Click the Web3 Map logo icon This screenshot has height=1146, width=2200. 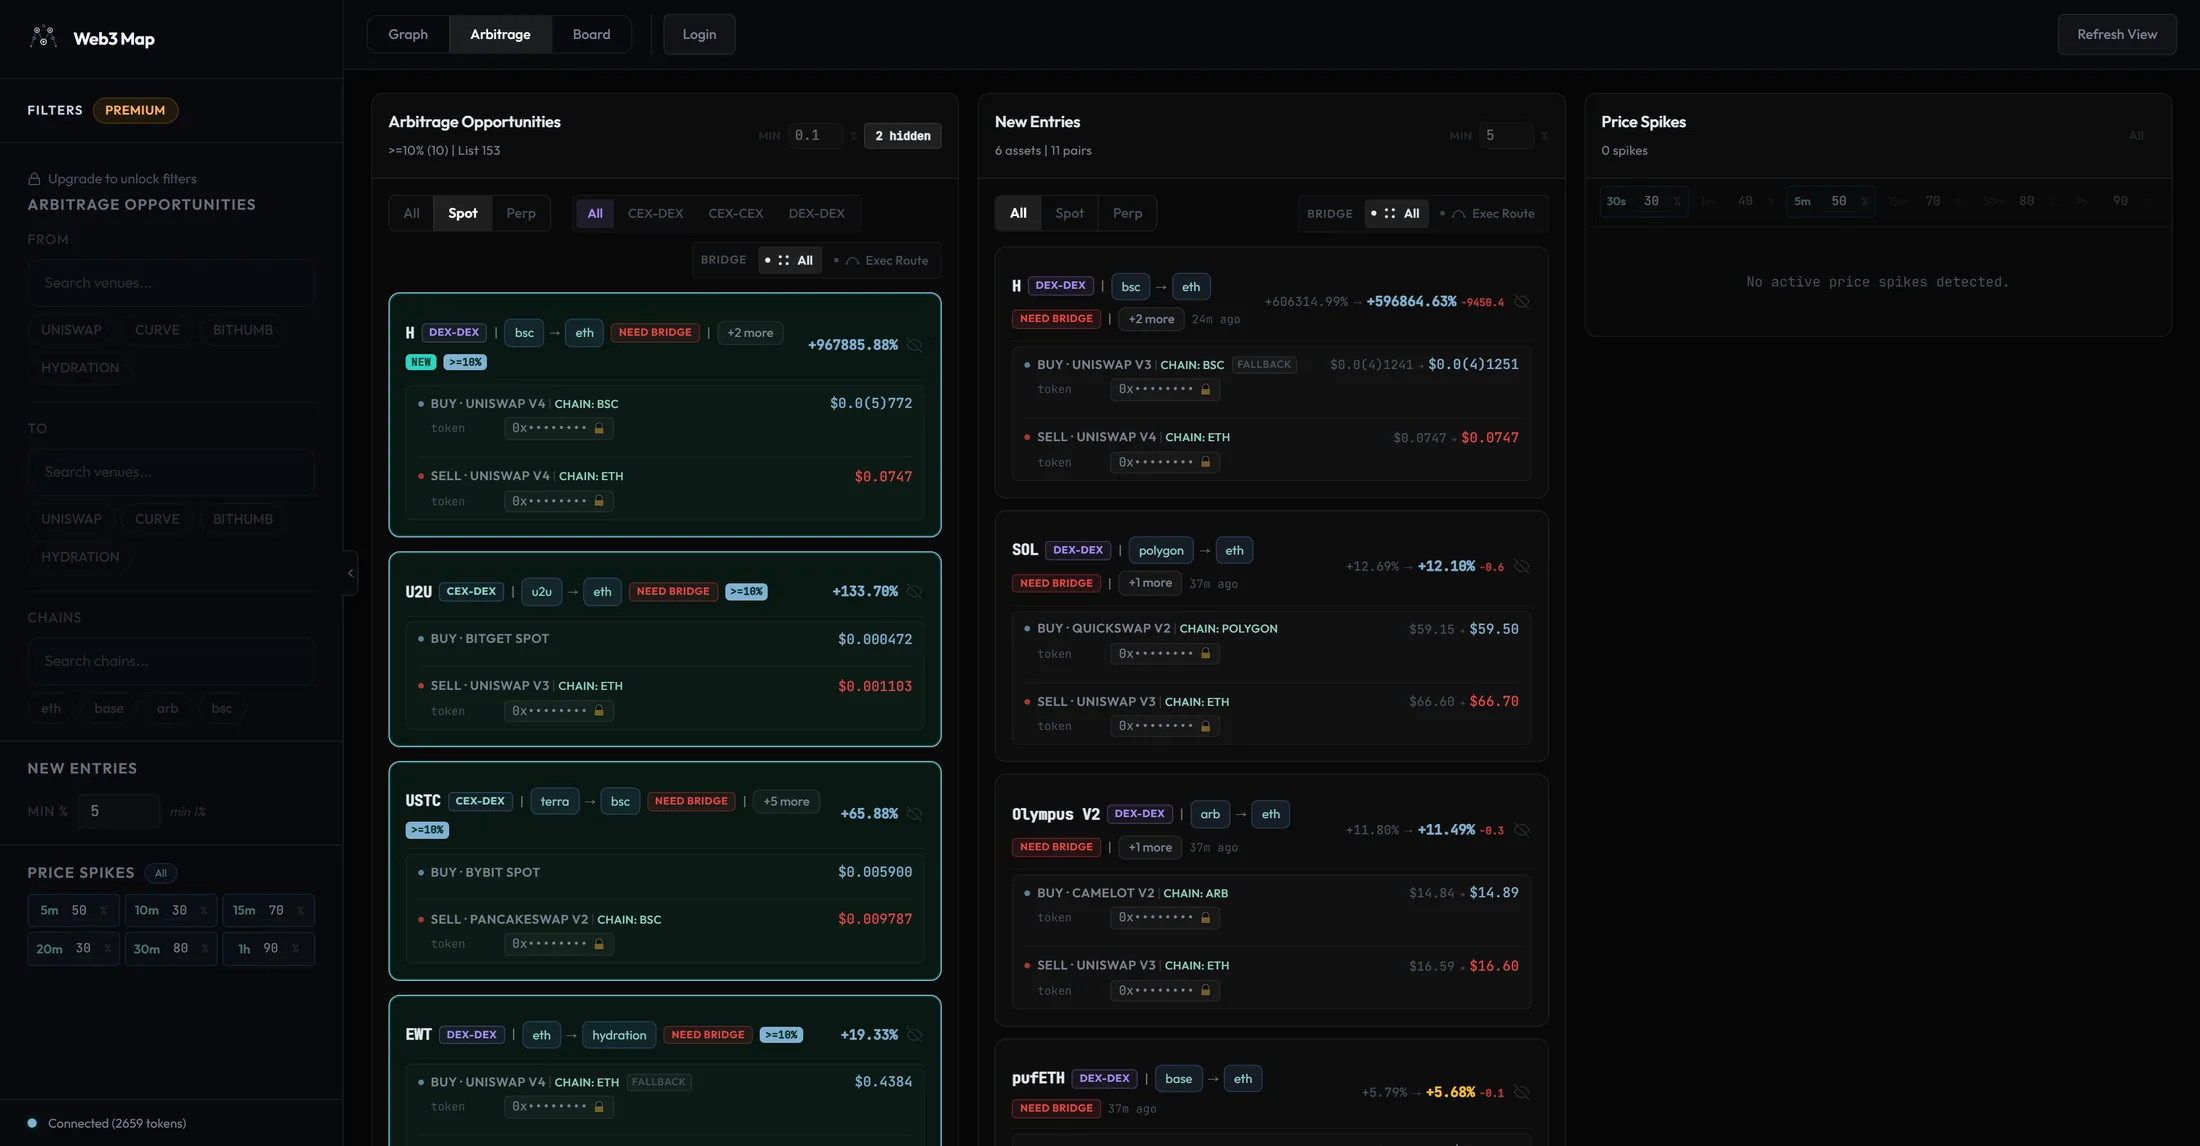[x=43, y=38]
